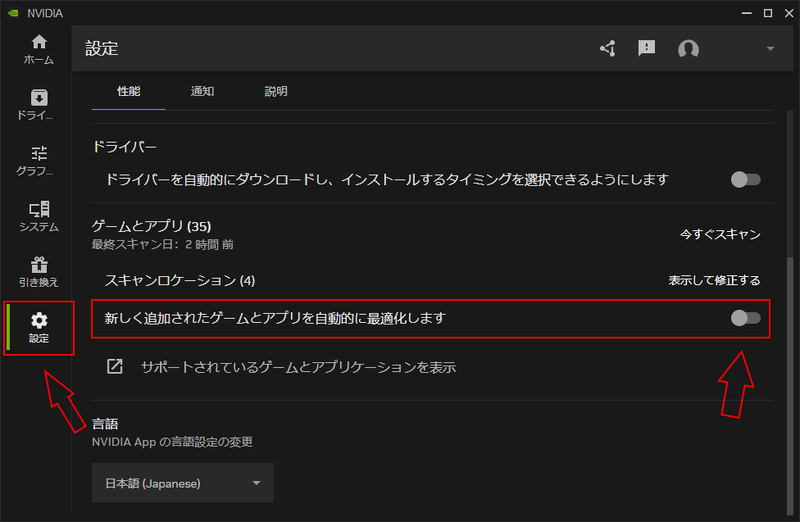Toggle auto-optimize newly added games switch

745,318
